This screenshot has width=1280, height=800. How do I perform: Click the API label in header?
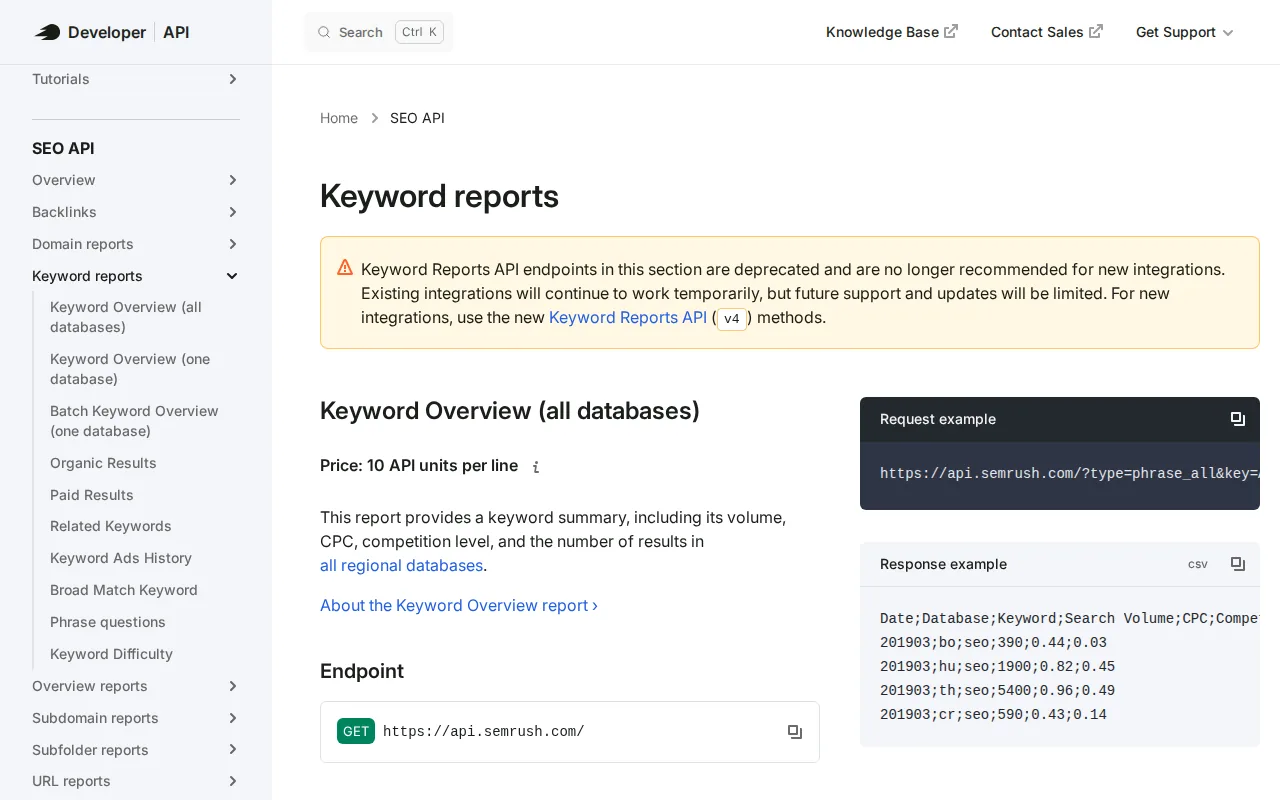[x=176, y=32]
